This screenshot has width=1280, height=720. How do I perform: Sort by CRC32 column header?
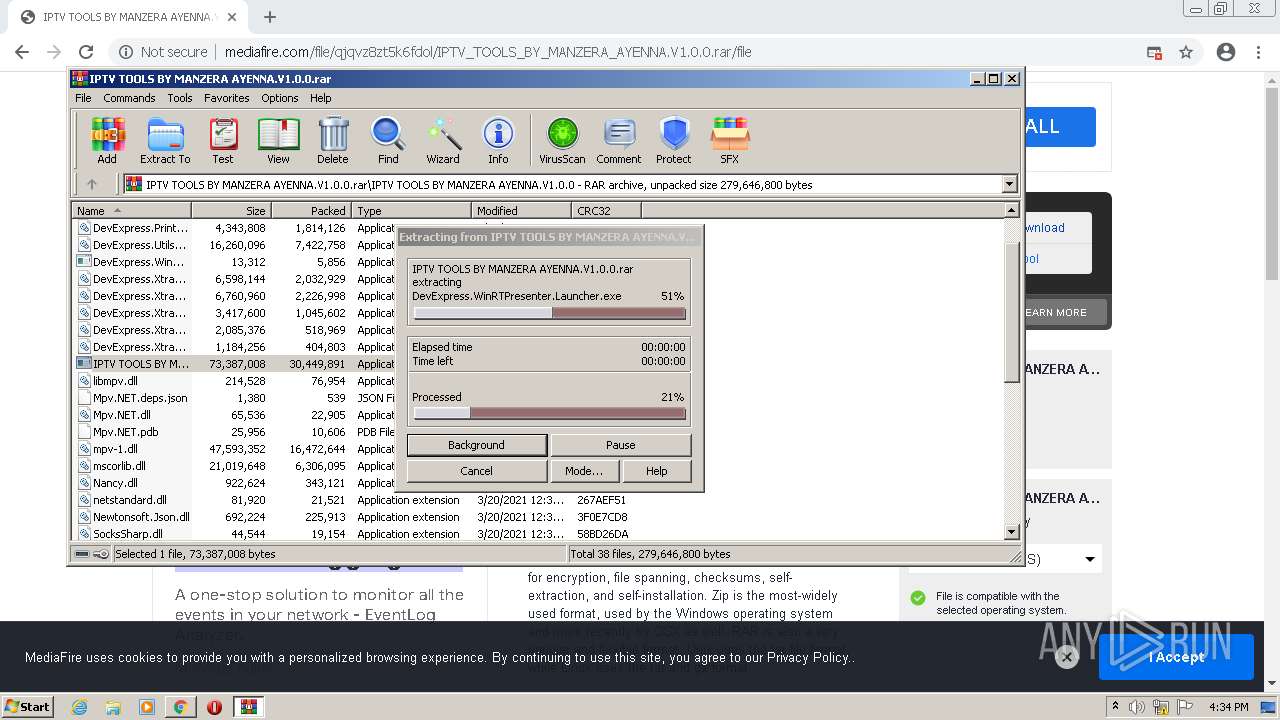point(607,210)
